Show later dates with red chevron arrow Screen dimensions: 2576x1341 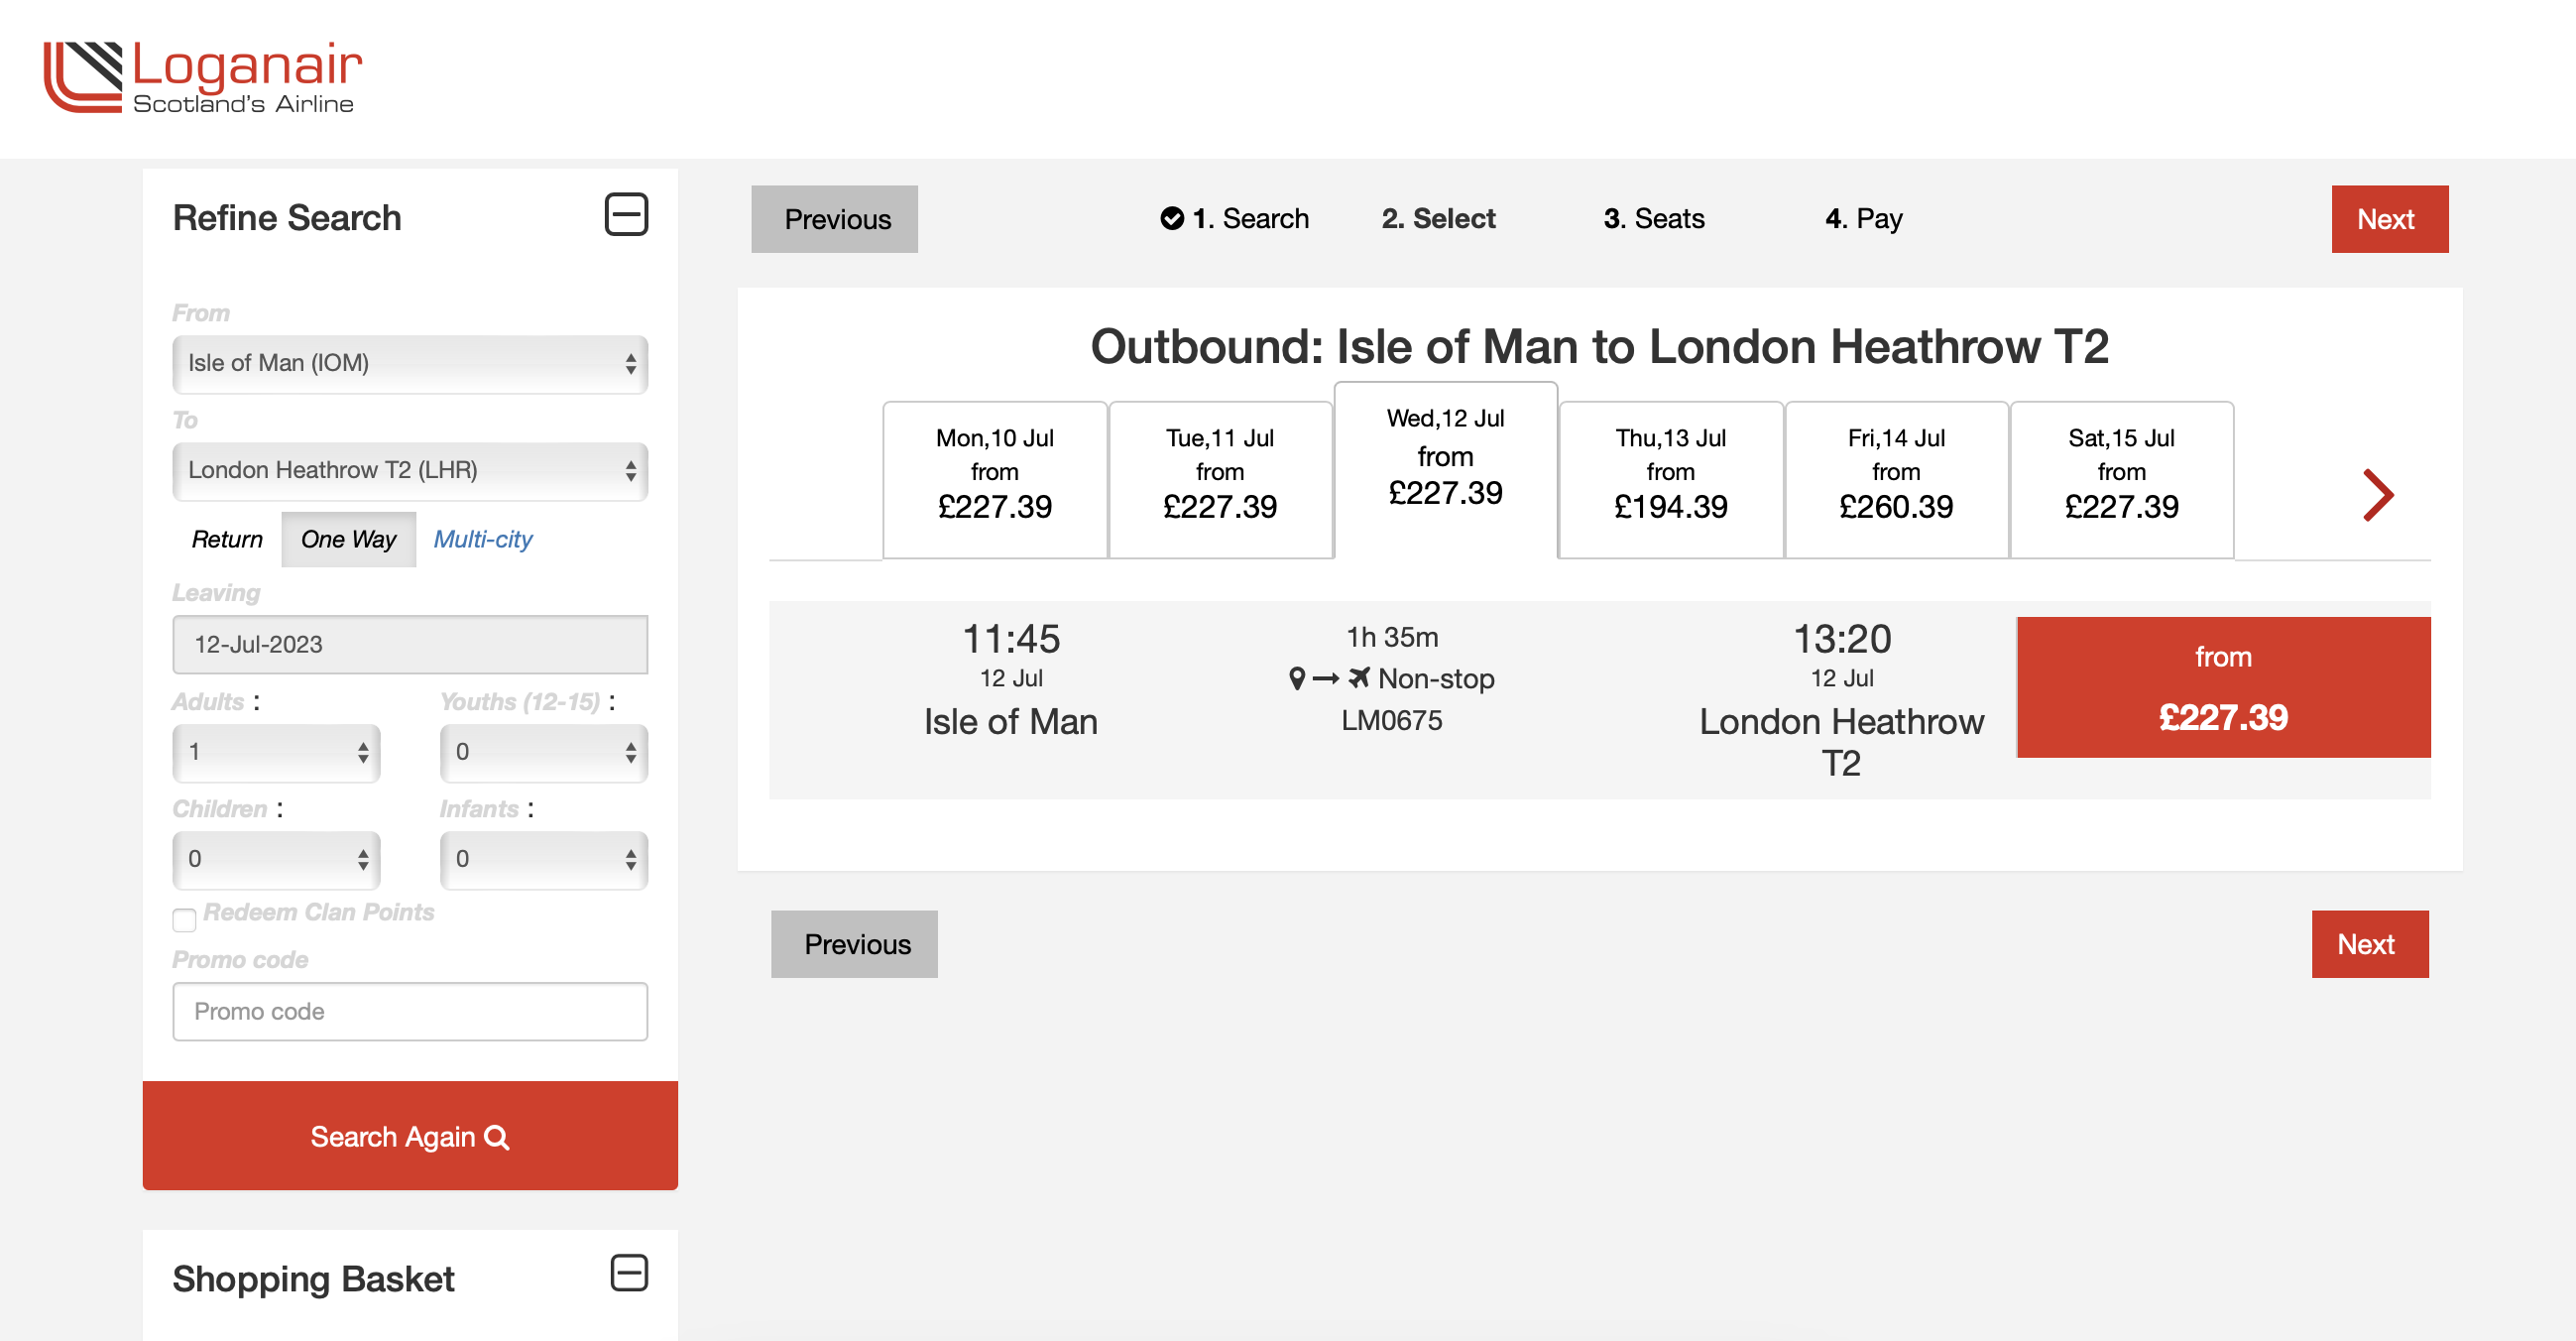tap(2377, 494)
